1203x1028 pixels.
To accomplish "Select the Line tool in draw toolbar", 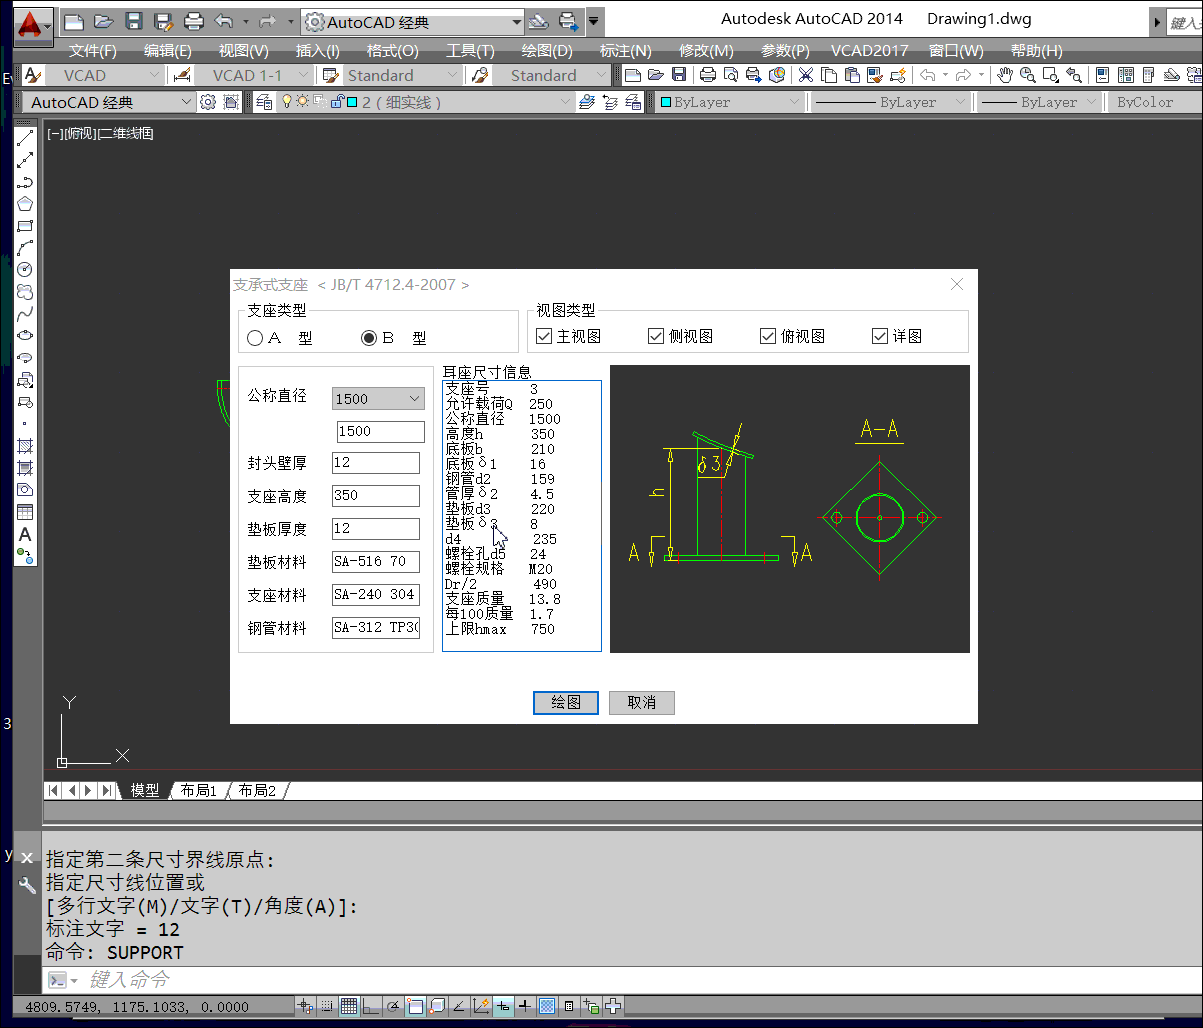I will tap(25, 138).
